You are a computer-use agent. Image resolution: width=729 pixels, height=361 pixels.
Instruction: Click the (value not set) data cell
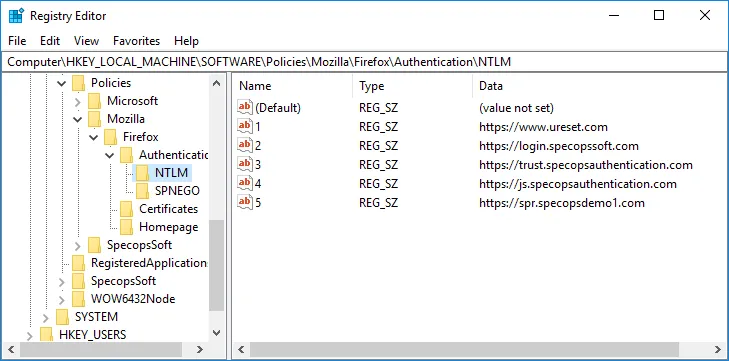point(516,108)
